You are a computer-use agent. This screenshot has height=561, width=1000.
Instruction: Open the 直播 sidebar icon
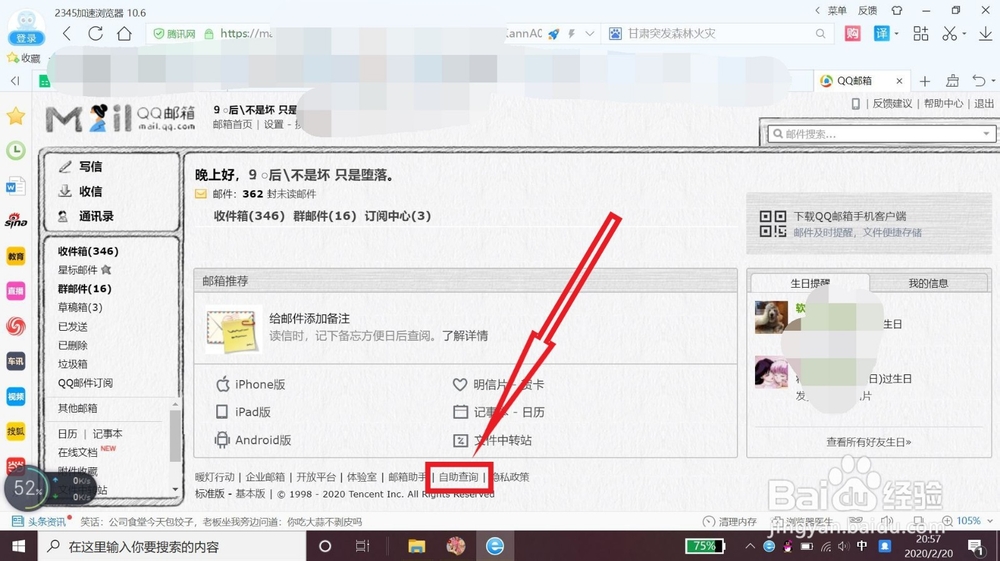pos(16,291)
